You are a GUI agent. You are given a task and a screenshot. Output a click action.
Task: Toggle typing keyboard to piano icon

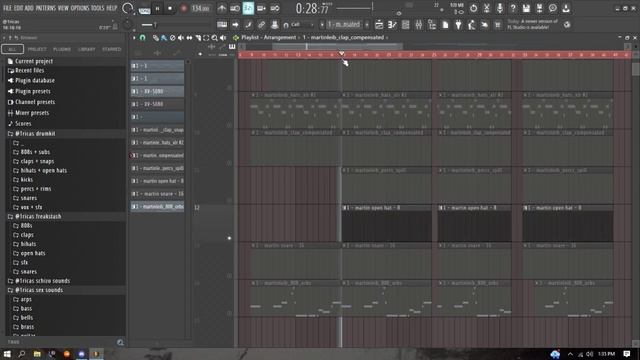coord(222,25)
